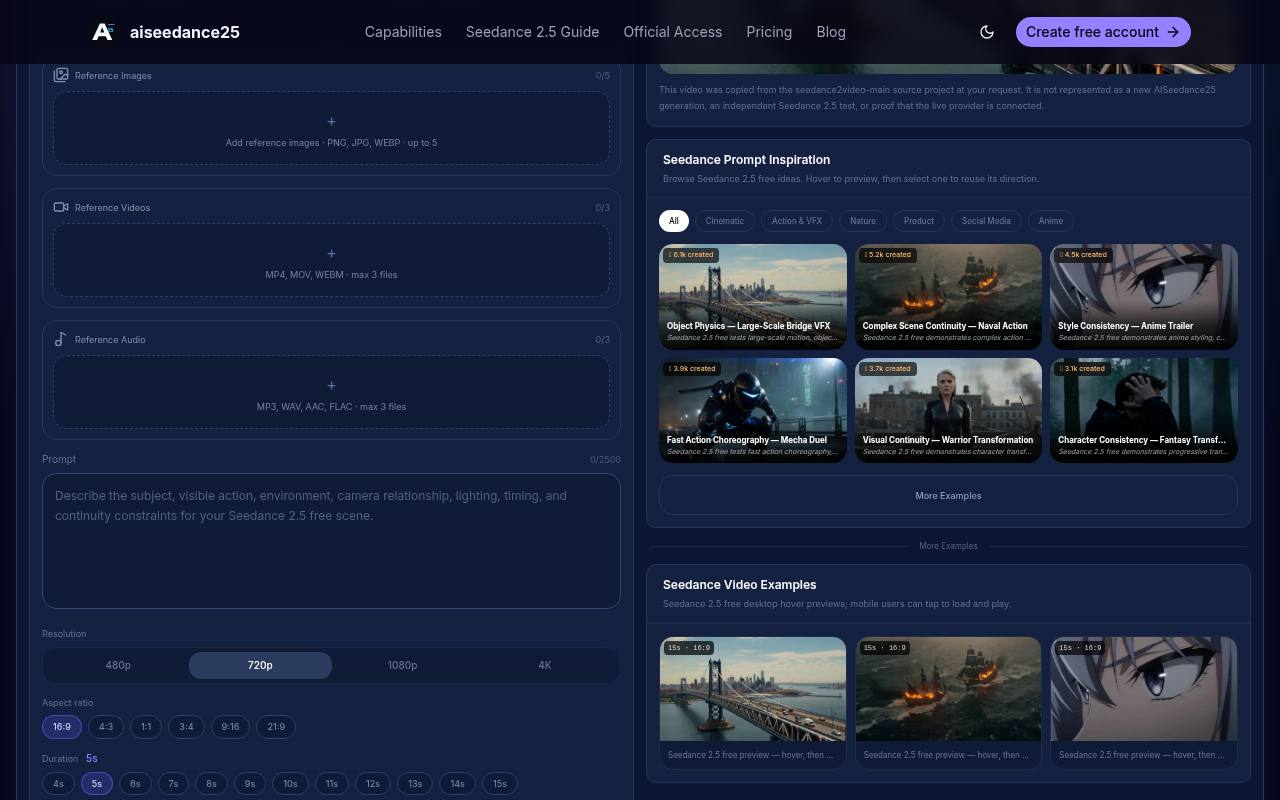Click the Reference Images picture icon

pyautogui.click(x=61, y=75)
